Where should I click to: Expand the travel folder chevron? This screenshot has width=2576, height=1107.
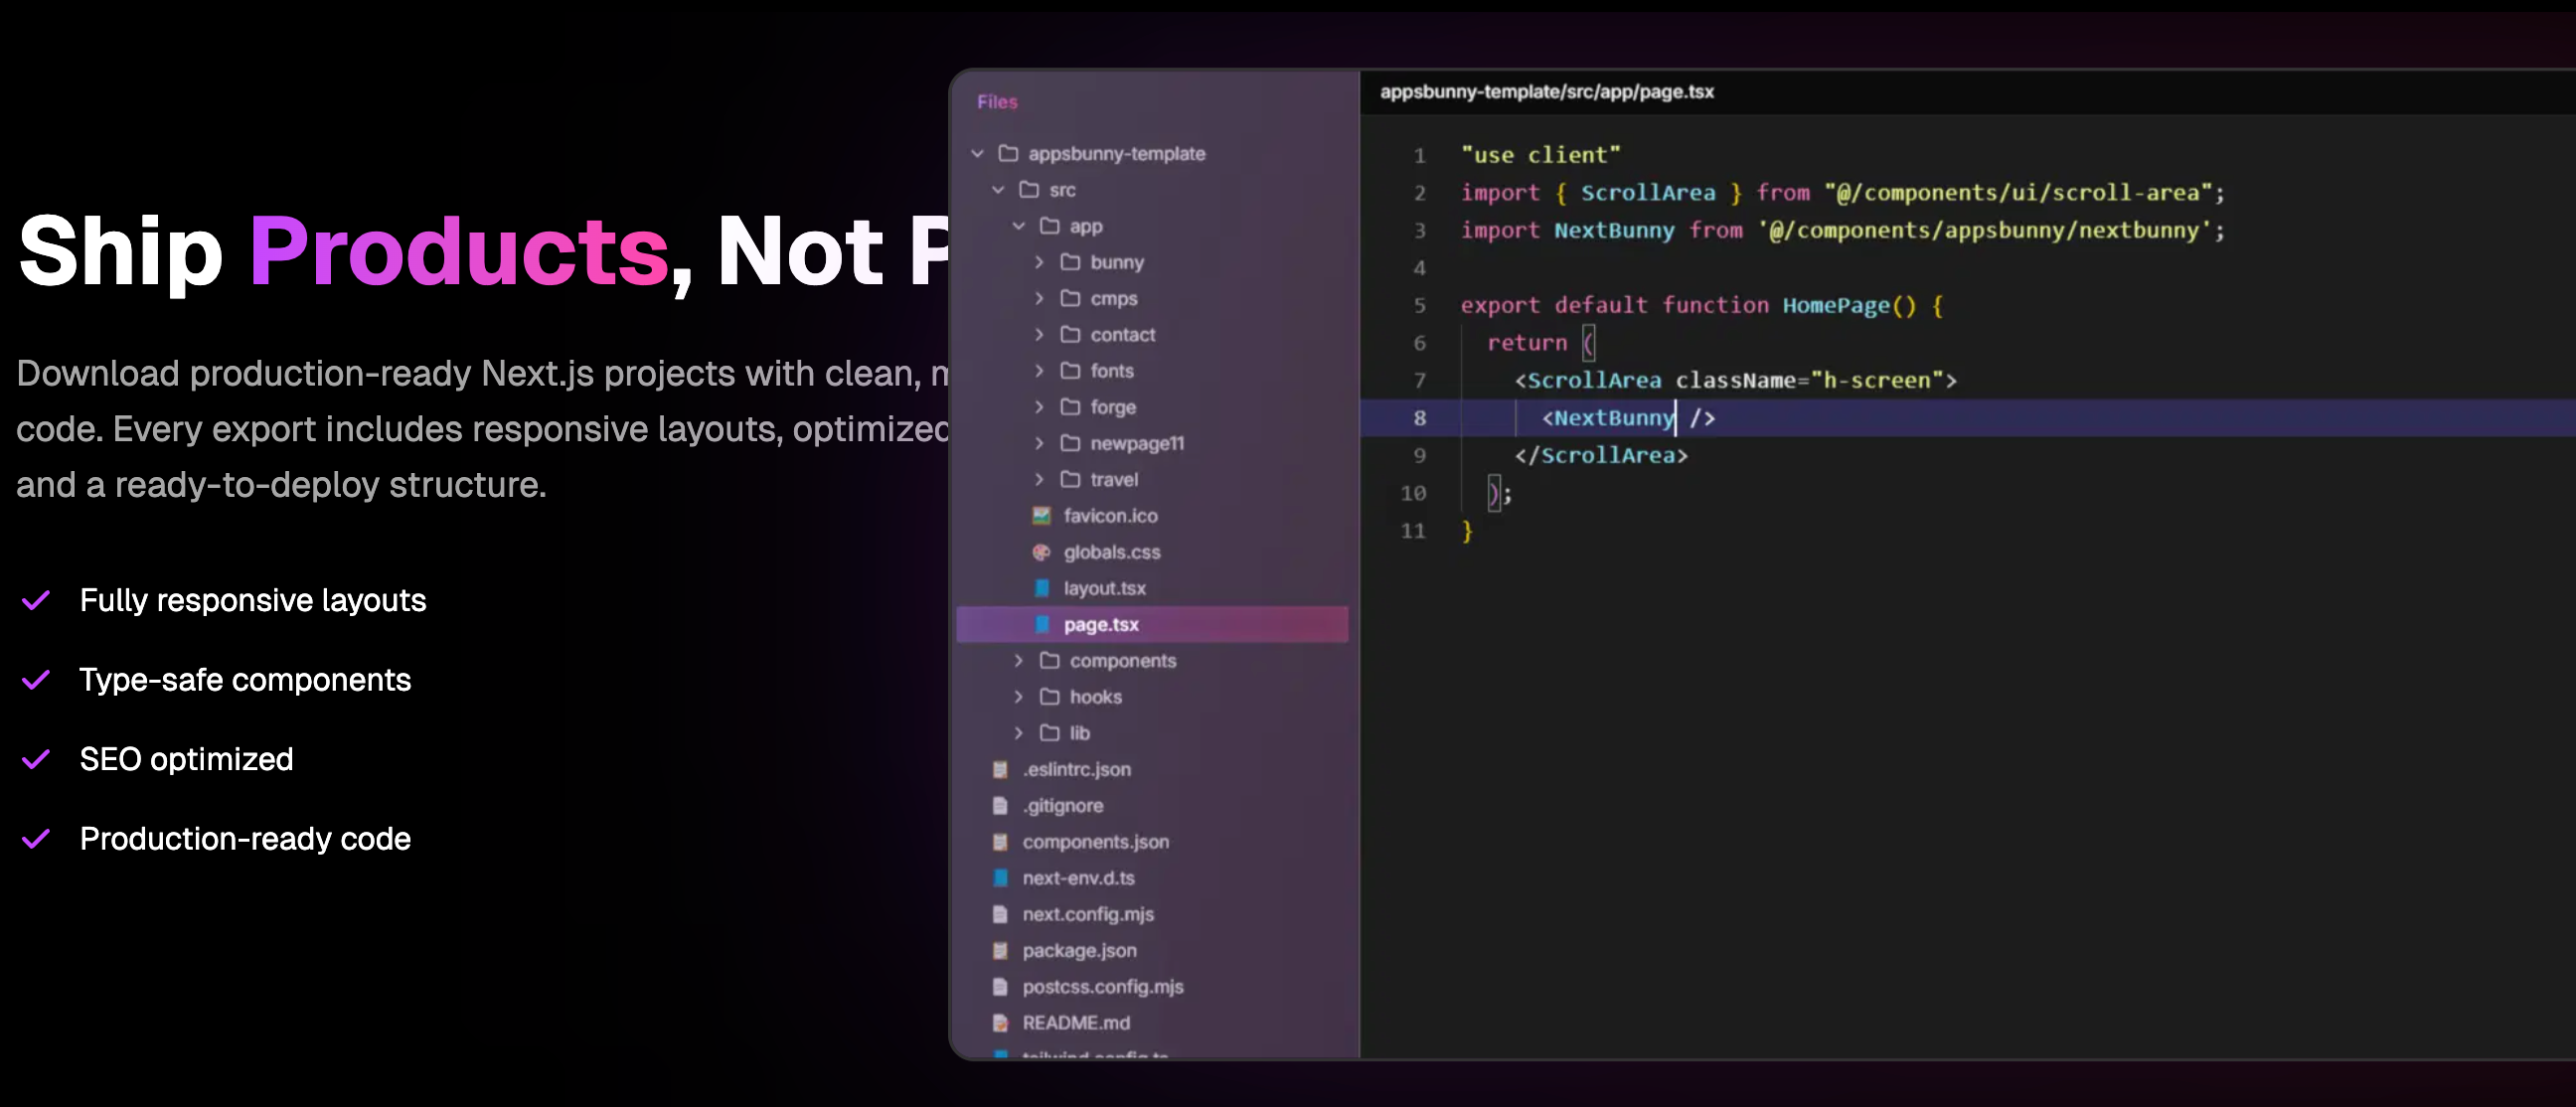pos(1039,479)
